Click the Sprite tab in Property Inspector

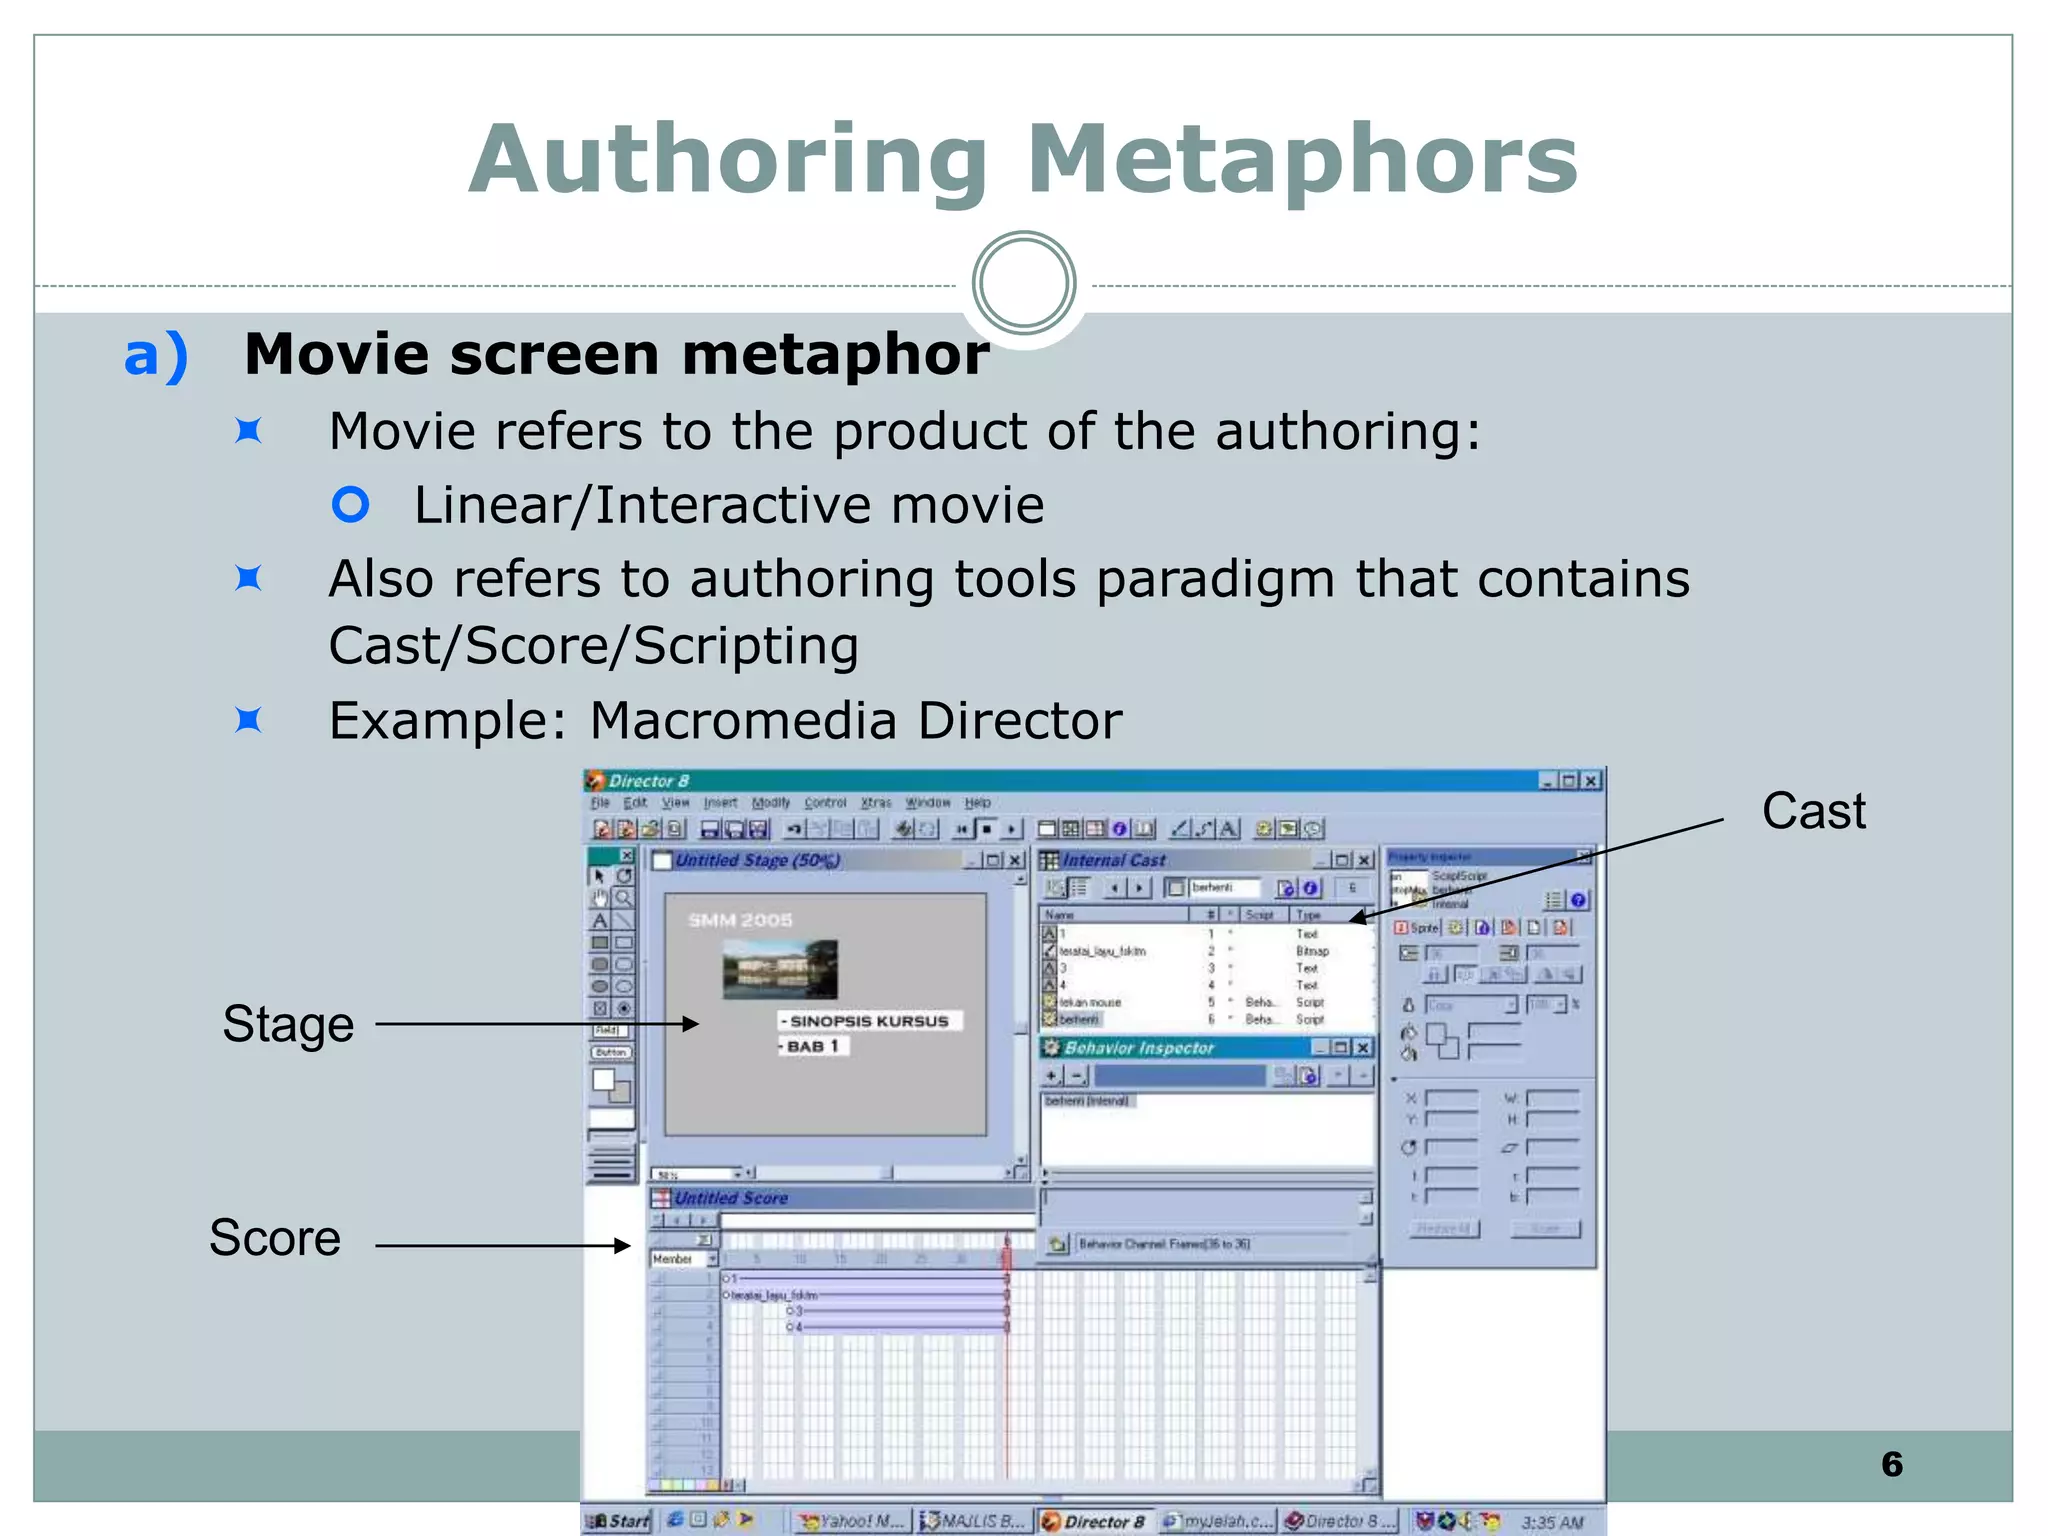[x=1417, y=927]
